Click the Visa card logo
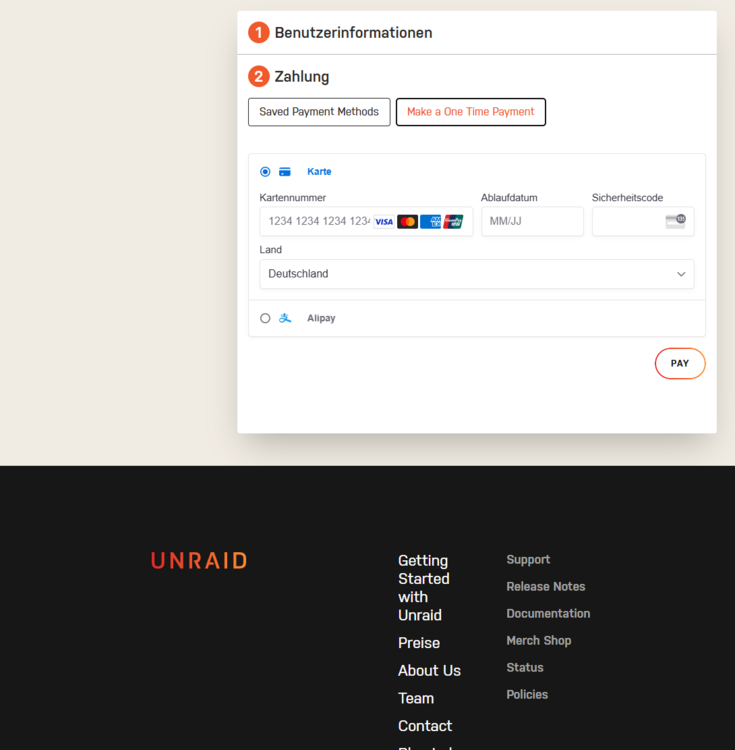This screenshot has height=750, width=735. coord(384,222)
